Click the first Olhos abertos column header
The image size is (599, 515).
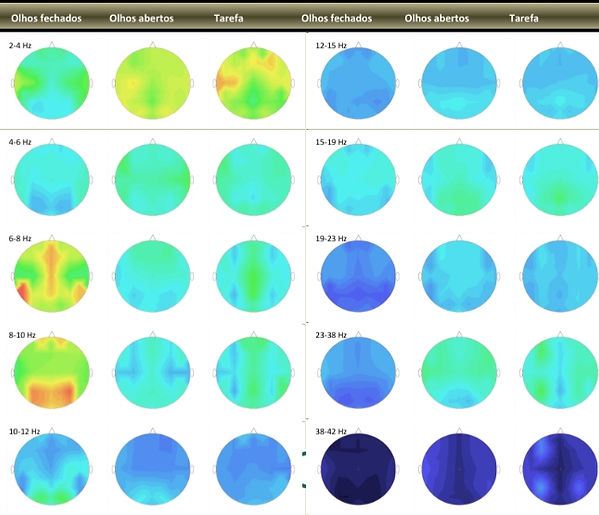click(x=141, y=18)
